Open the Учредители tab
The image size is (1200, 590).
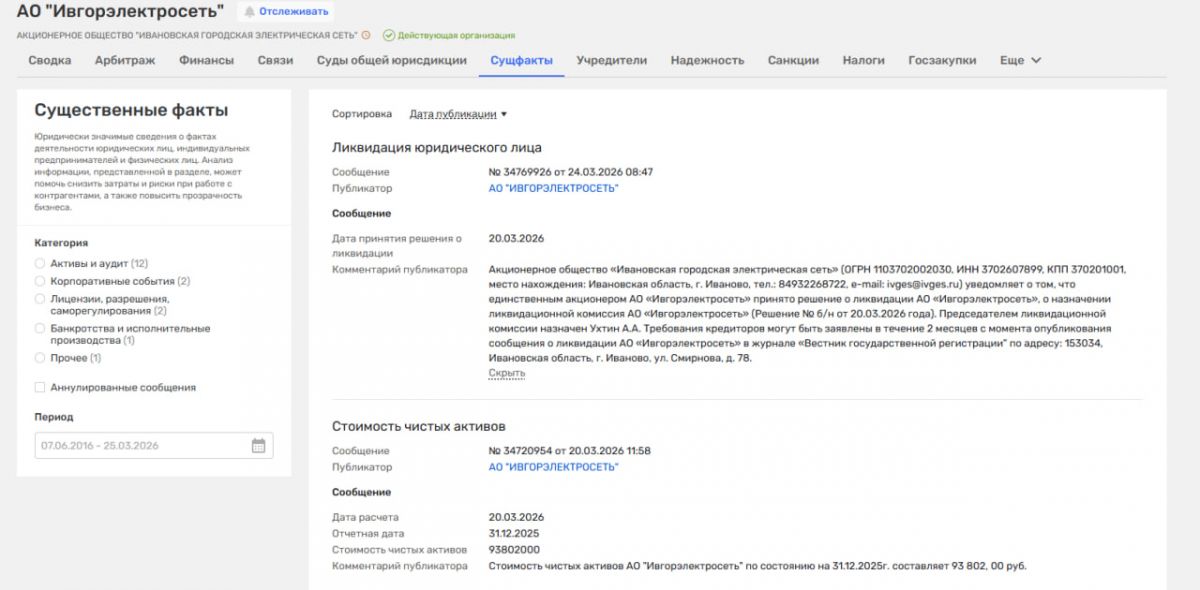tap(611, 60)
